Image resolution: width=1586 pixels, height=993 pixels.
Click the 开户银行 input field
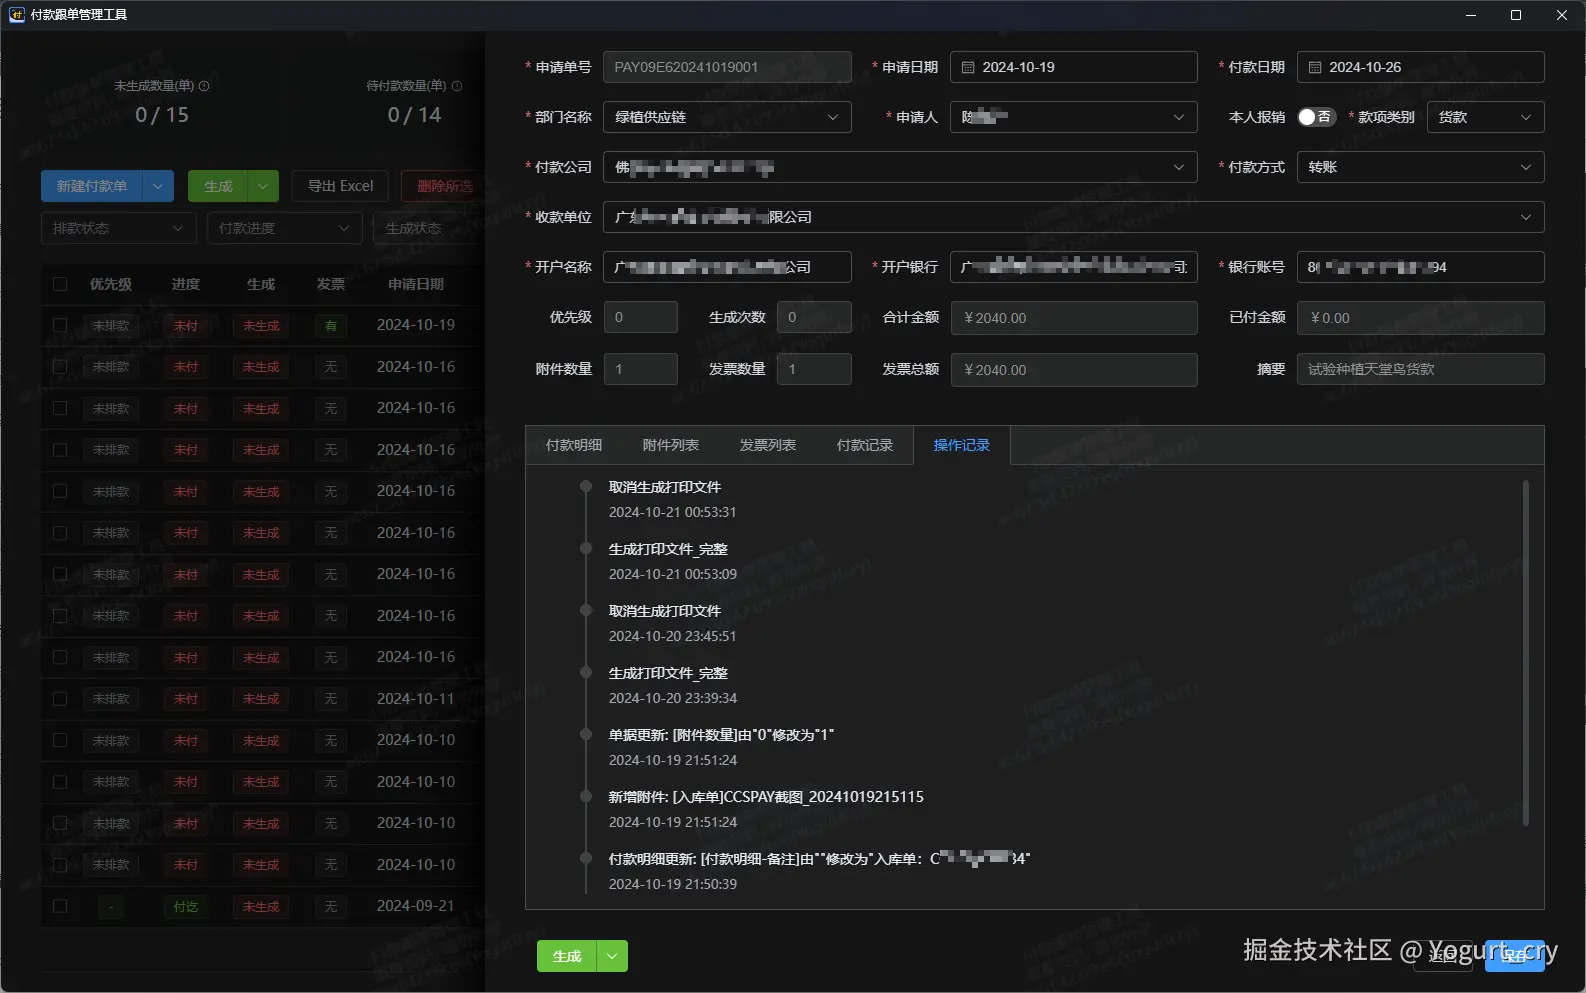coord(1073,267)
